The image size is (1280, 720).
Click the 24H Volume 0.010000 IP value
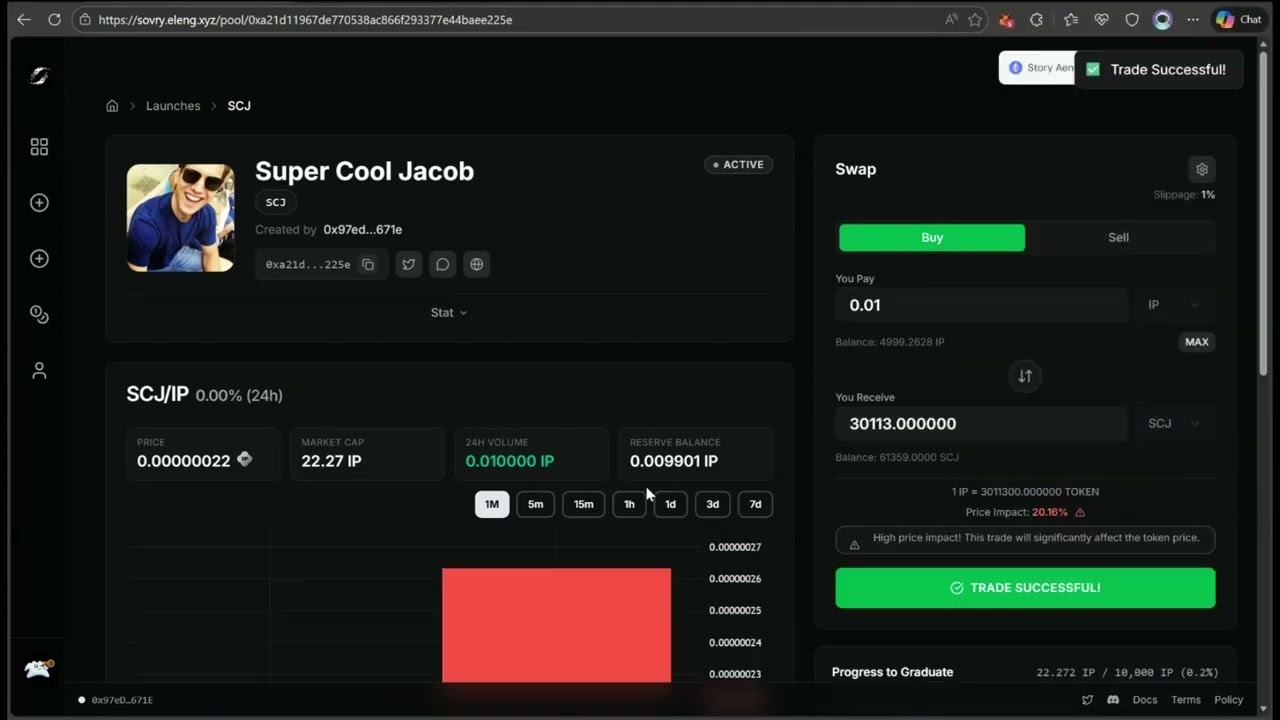(509, 461)
